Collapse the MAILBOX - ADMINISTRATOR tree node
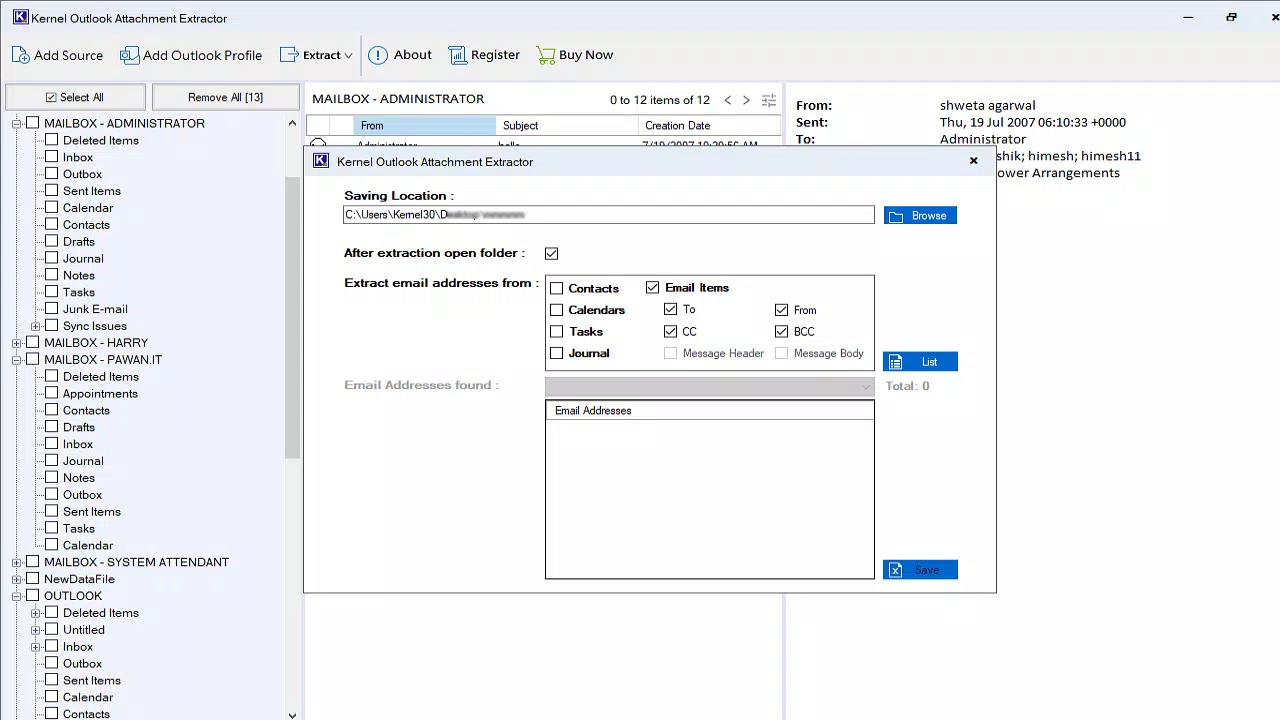 pyautogui.click(x=17, y=124)
